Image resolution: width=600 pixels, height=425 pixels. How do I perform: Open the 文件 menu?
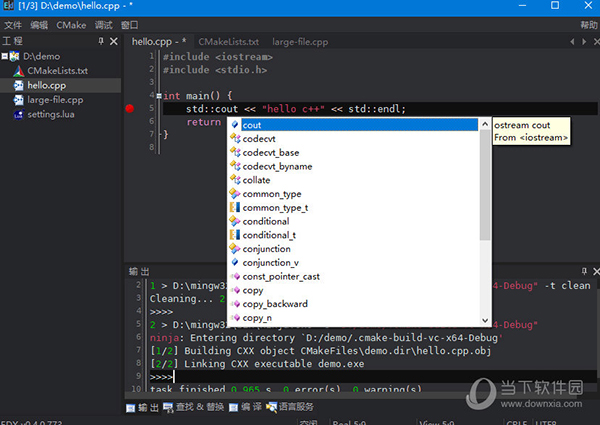pyautogui.click(x=13, y=25)
